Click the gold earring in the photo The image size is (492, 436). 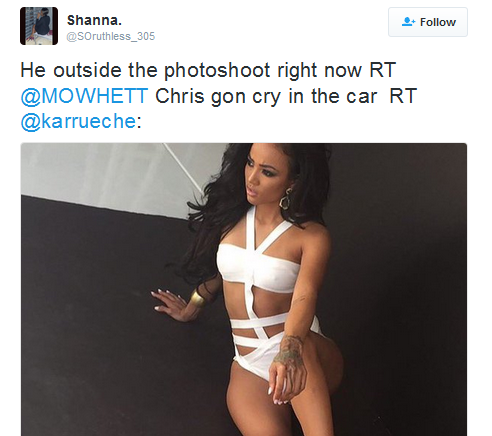click(x=286, y=199)
